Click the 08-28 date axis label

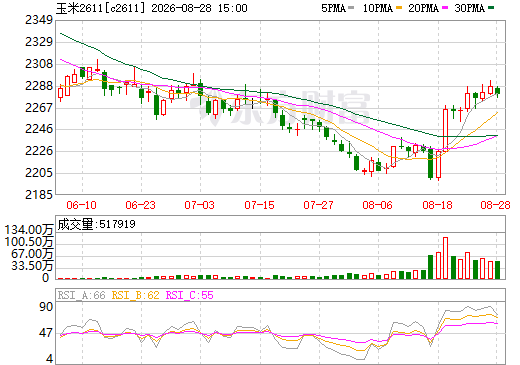coord(495,205)
